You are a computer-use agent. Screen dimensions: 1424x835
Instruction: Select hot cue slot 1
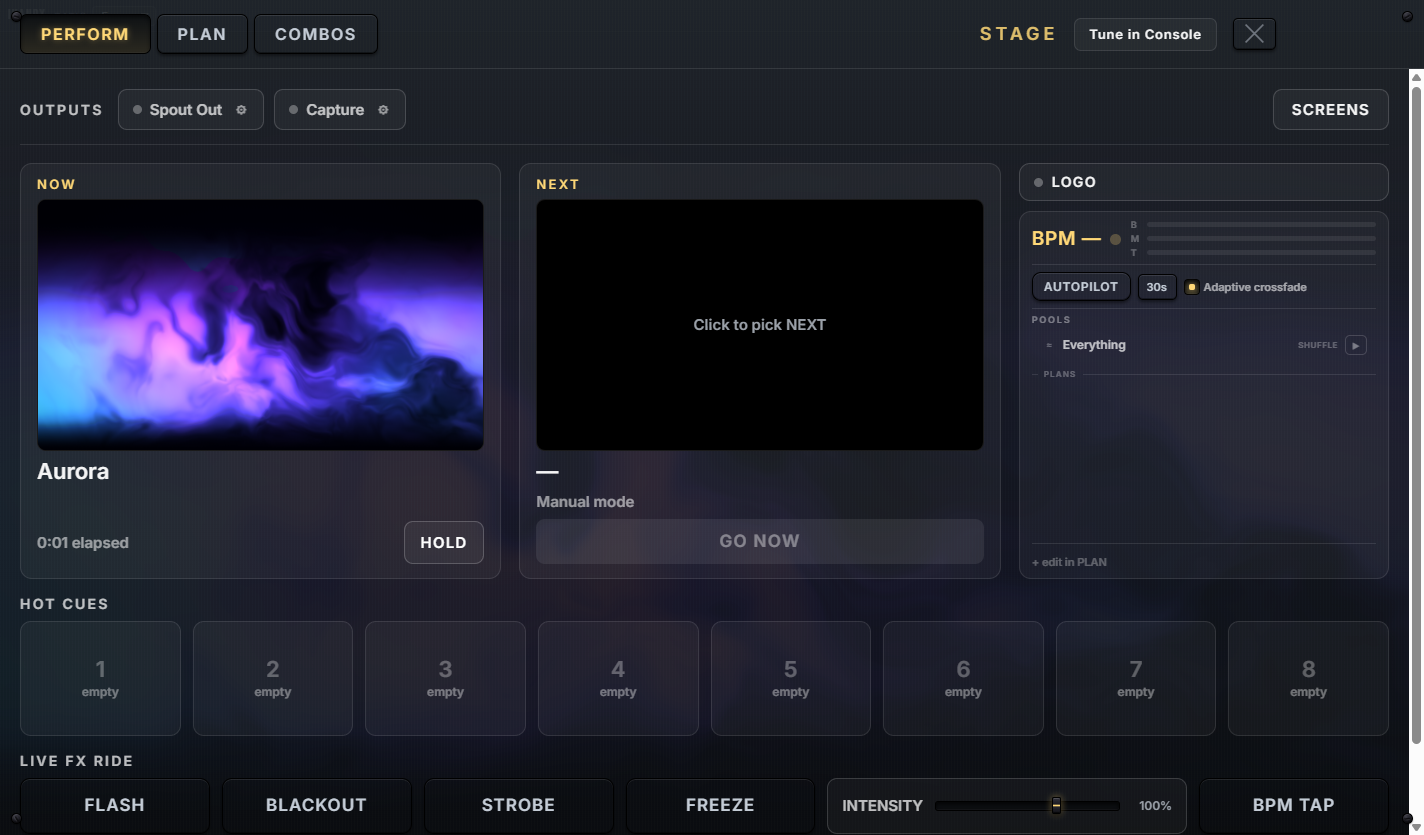click(100, 678)
